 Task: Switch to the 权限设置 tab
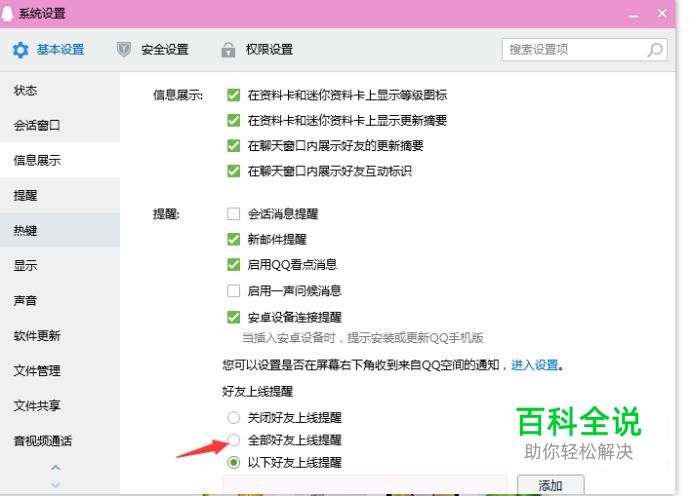coord(257,49)
